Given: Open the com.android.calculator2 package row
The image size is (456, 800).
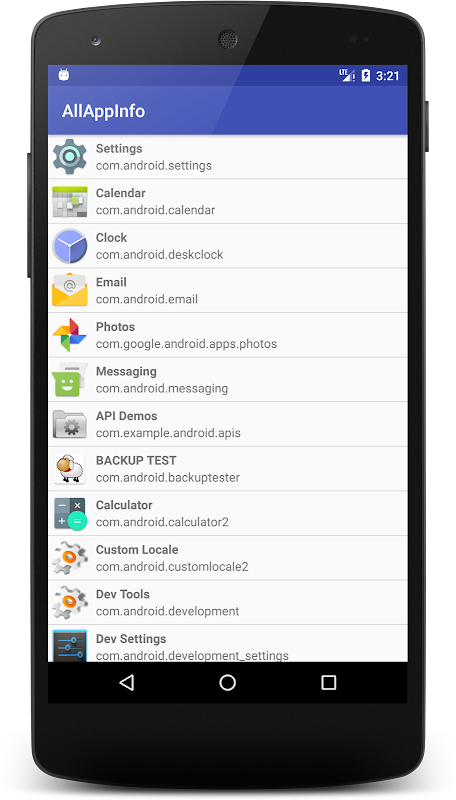Looking at the screenshot, I should [x=227, y=513].
